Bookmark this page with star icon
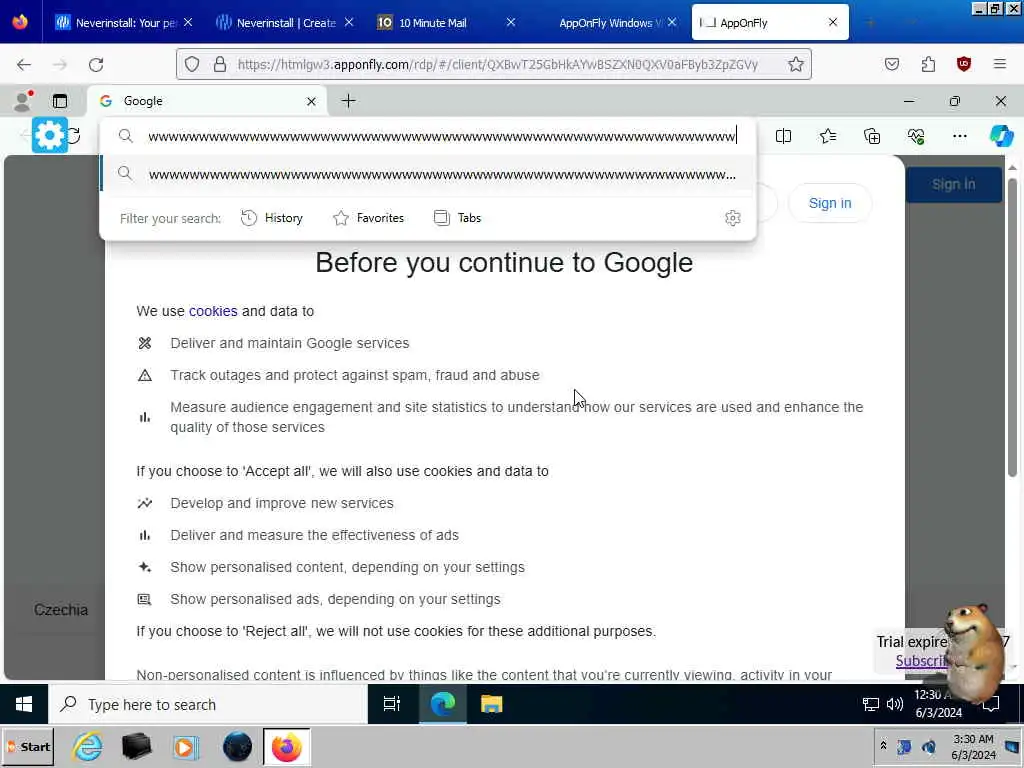Viewport: 1024px width, 768px height. coord(795,64)
